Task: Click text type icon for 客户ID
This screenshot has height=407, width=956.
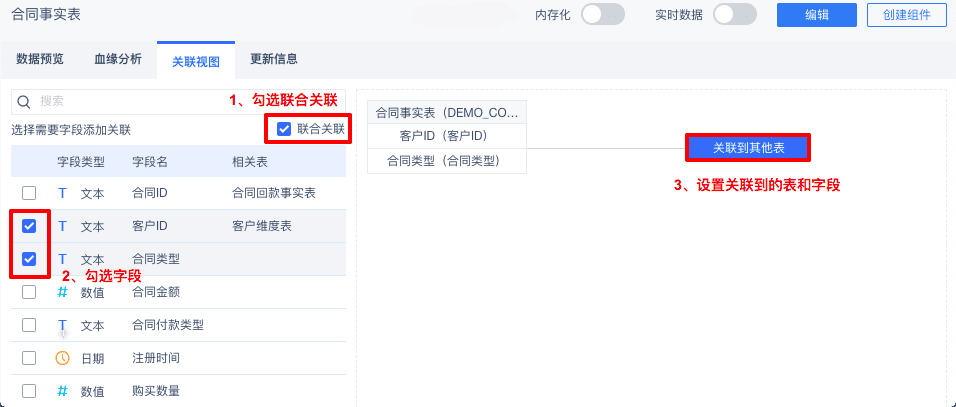Action: (62, 226)
